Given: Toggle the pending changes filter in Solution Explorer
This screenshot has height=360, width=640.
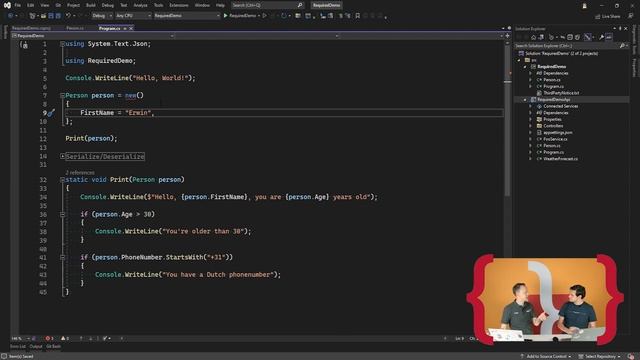Looking at the screenshot, I should tap(551, 37).
